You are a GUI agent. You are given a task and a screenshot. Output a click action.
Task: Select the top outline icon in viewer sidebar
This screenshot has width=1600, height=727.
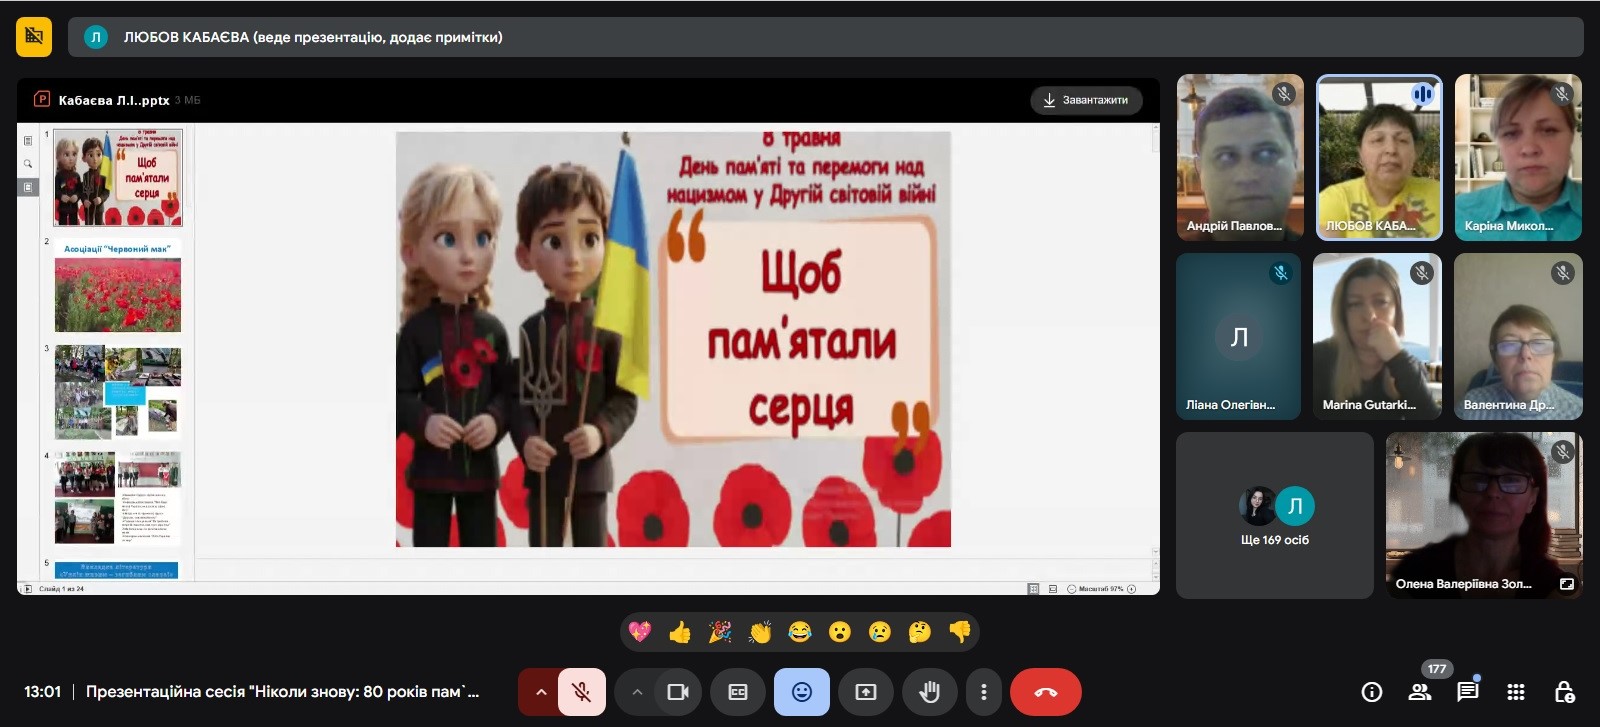(28, 141)
